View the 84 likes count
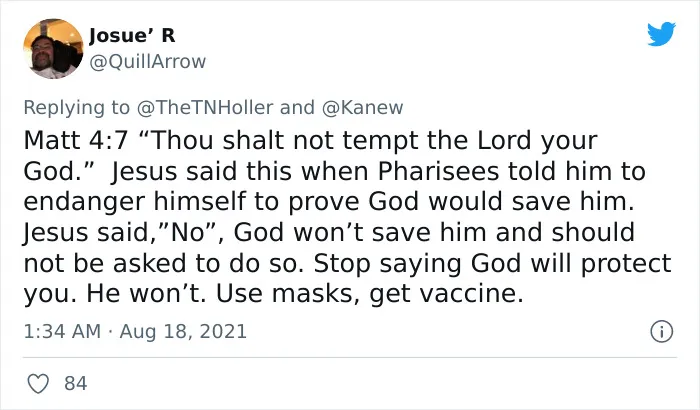700x410 pixels. click(75, 384)
